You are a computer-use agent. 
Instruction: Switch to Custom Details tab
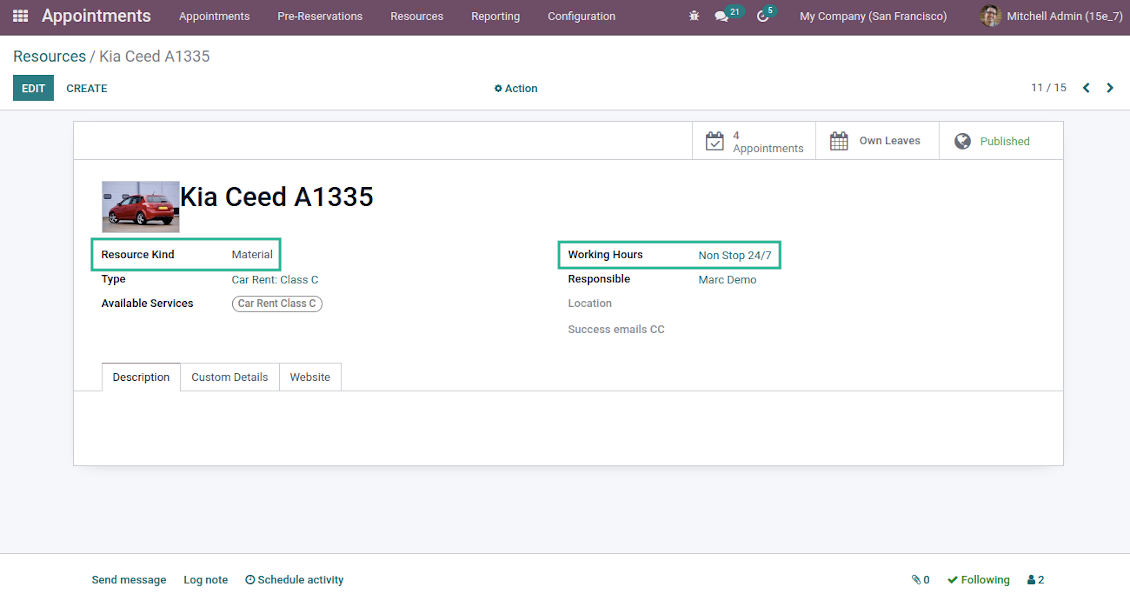pyautogui.click(x=229, y=377)
